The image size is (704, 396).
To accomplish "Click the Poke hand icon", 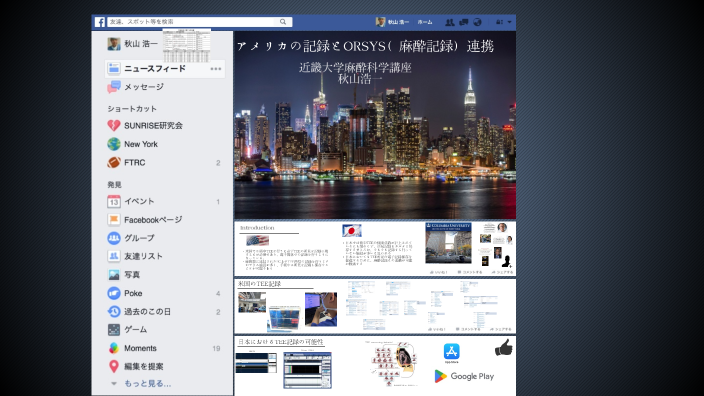I will tap(114, 293).
